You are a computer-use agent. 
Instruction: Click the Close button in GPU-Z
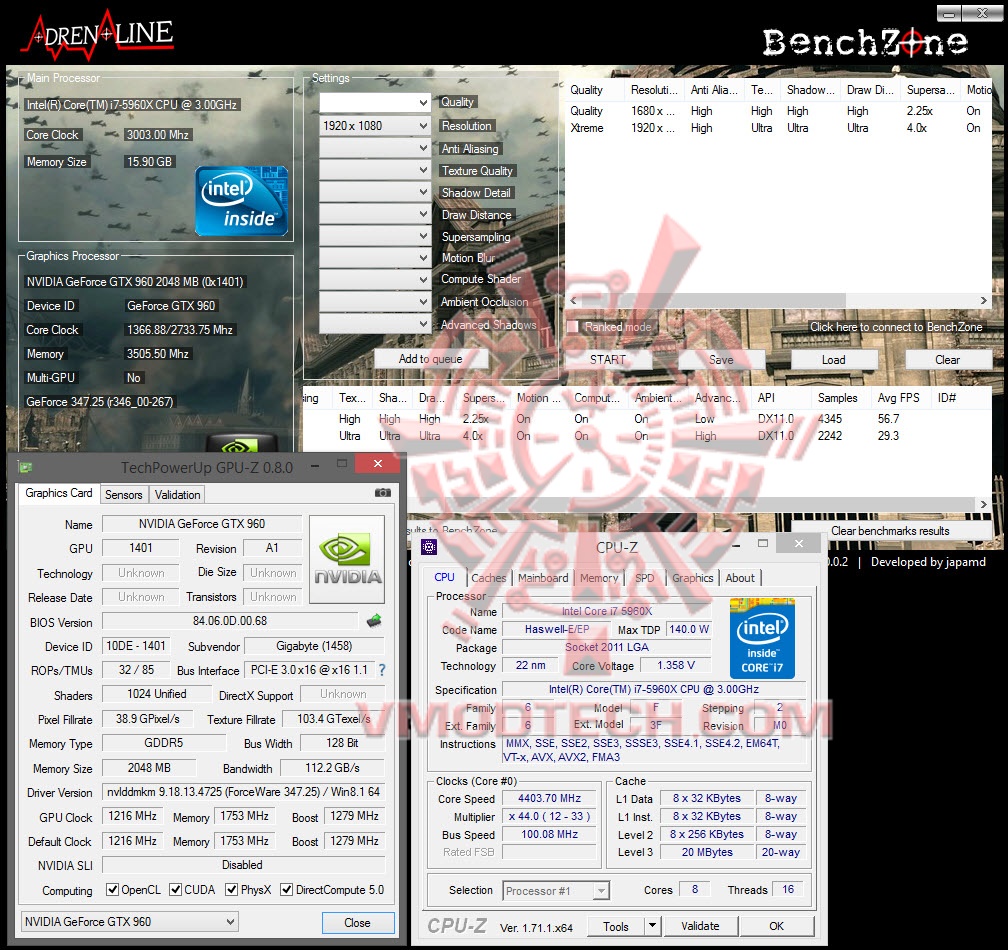357,922
